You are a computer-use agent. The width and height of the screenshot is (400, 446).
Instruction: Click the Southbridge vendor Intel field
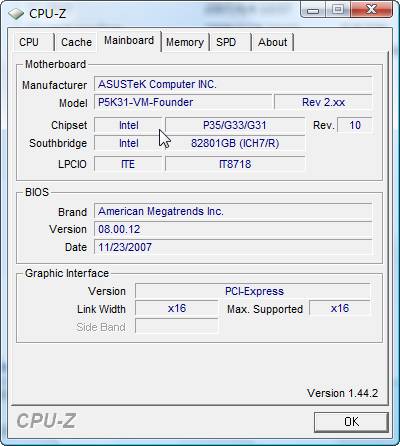click(129, 143)
